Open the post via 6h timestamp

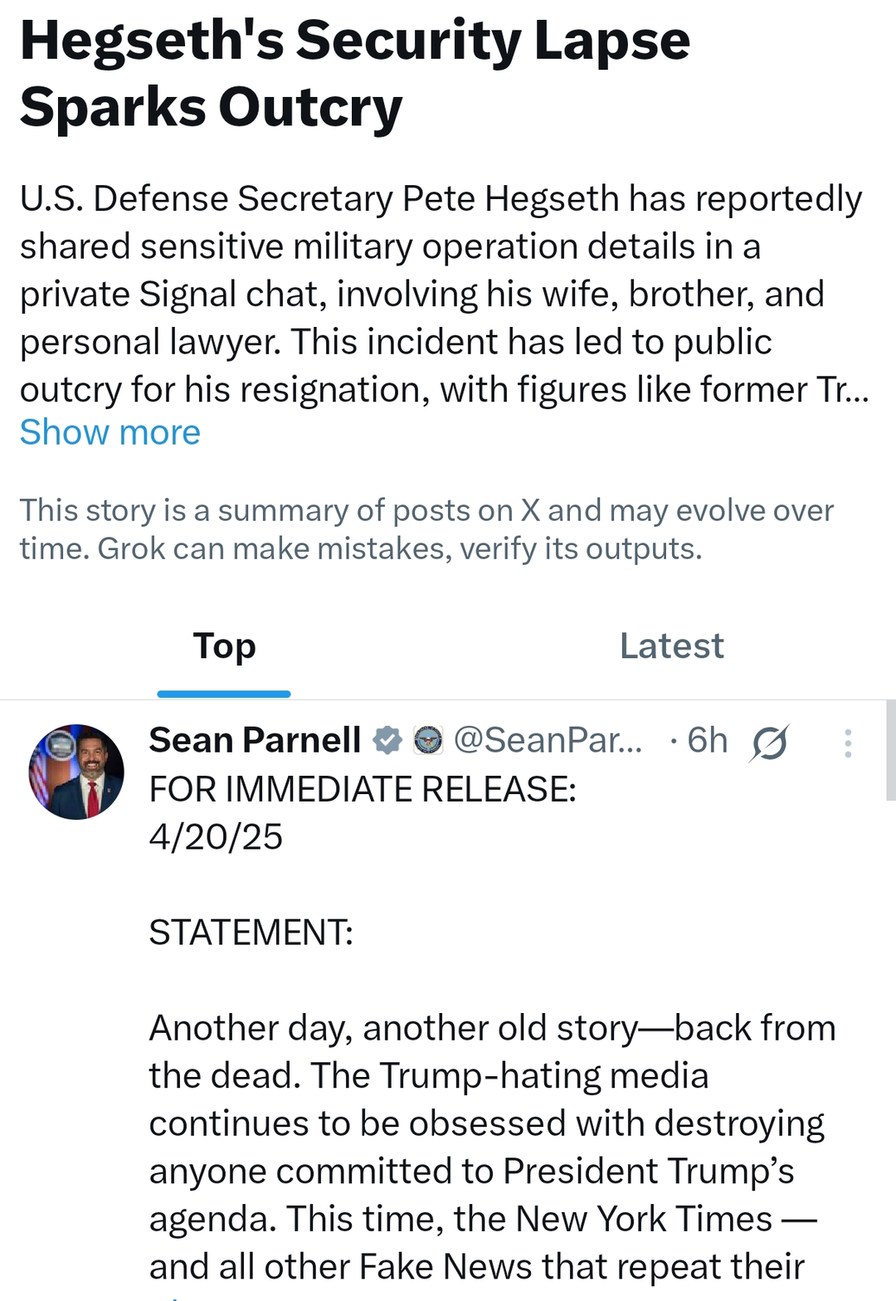707,741
